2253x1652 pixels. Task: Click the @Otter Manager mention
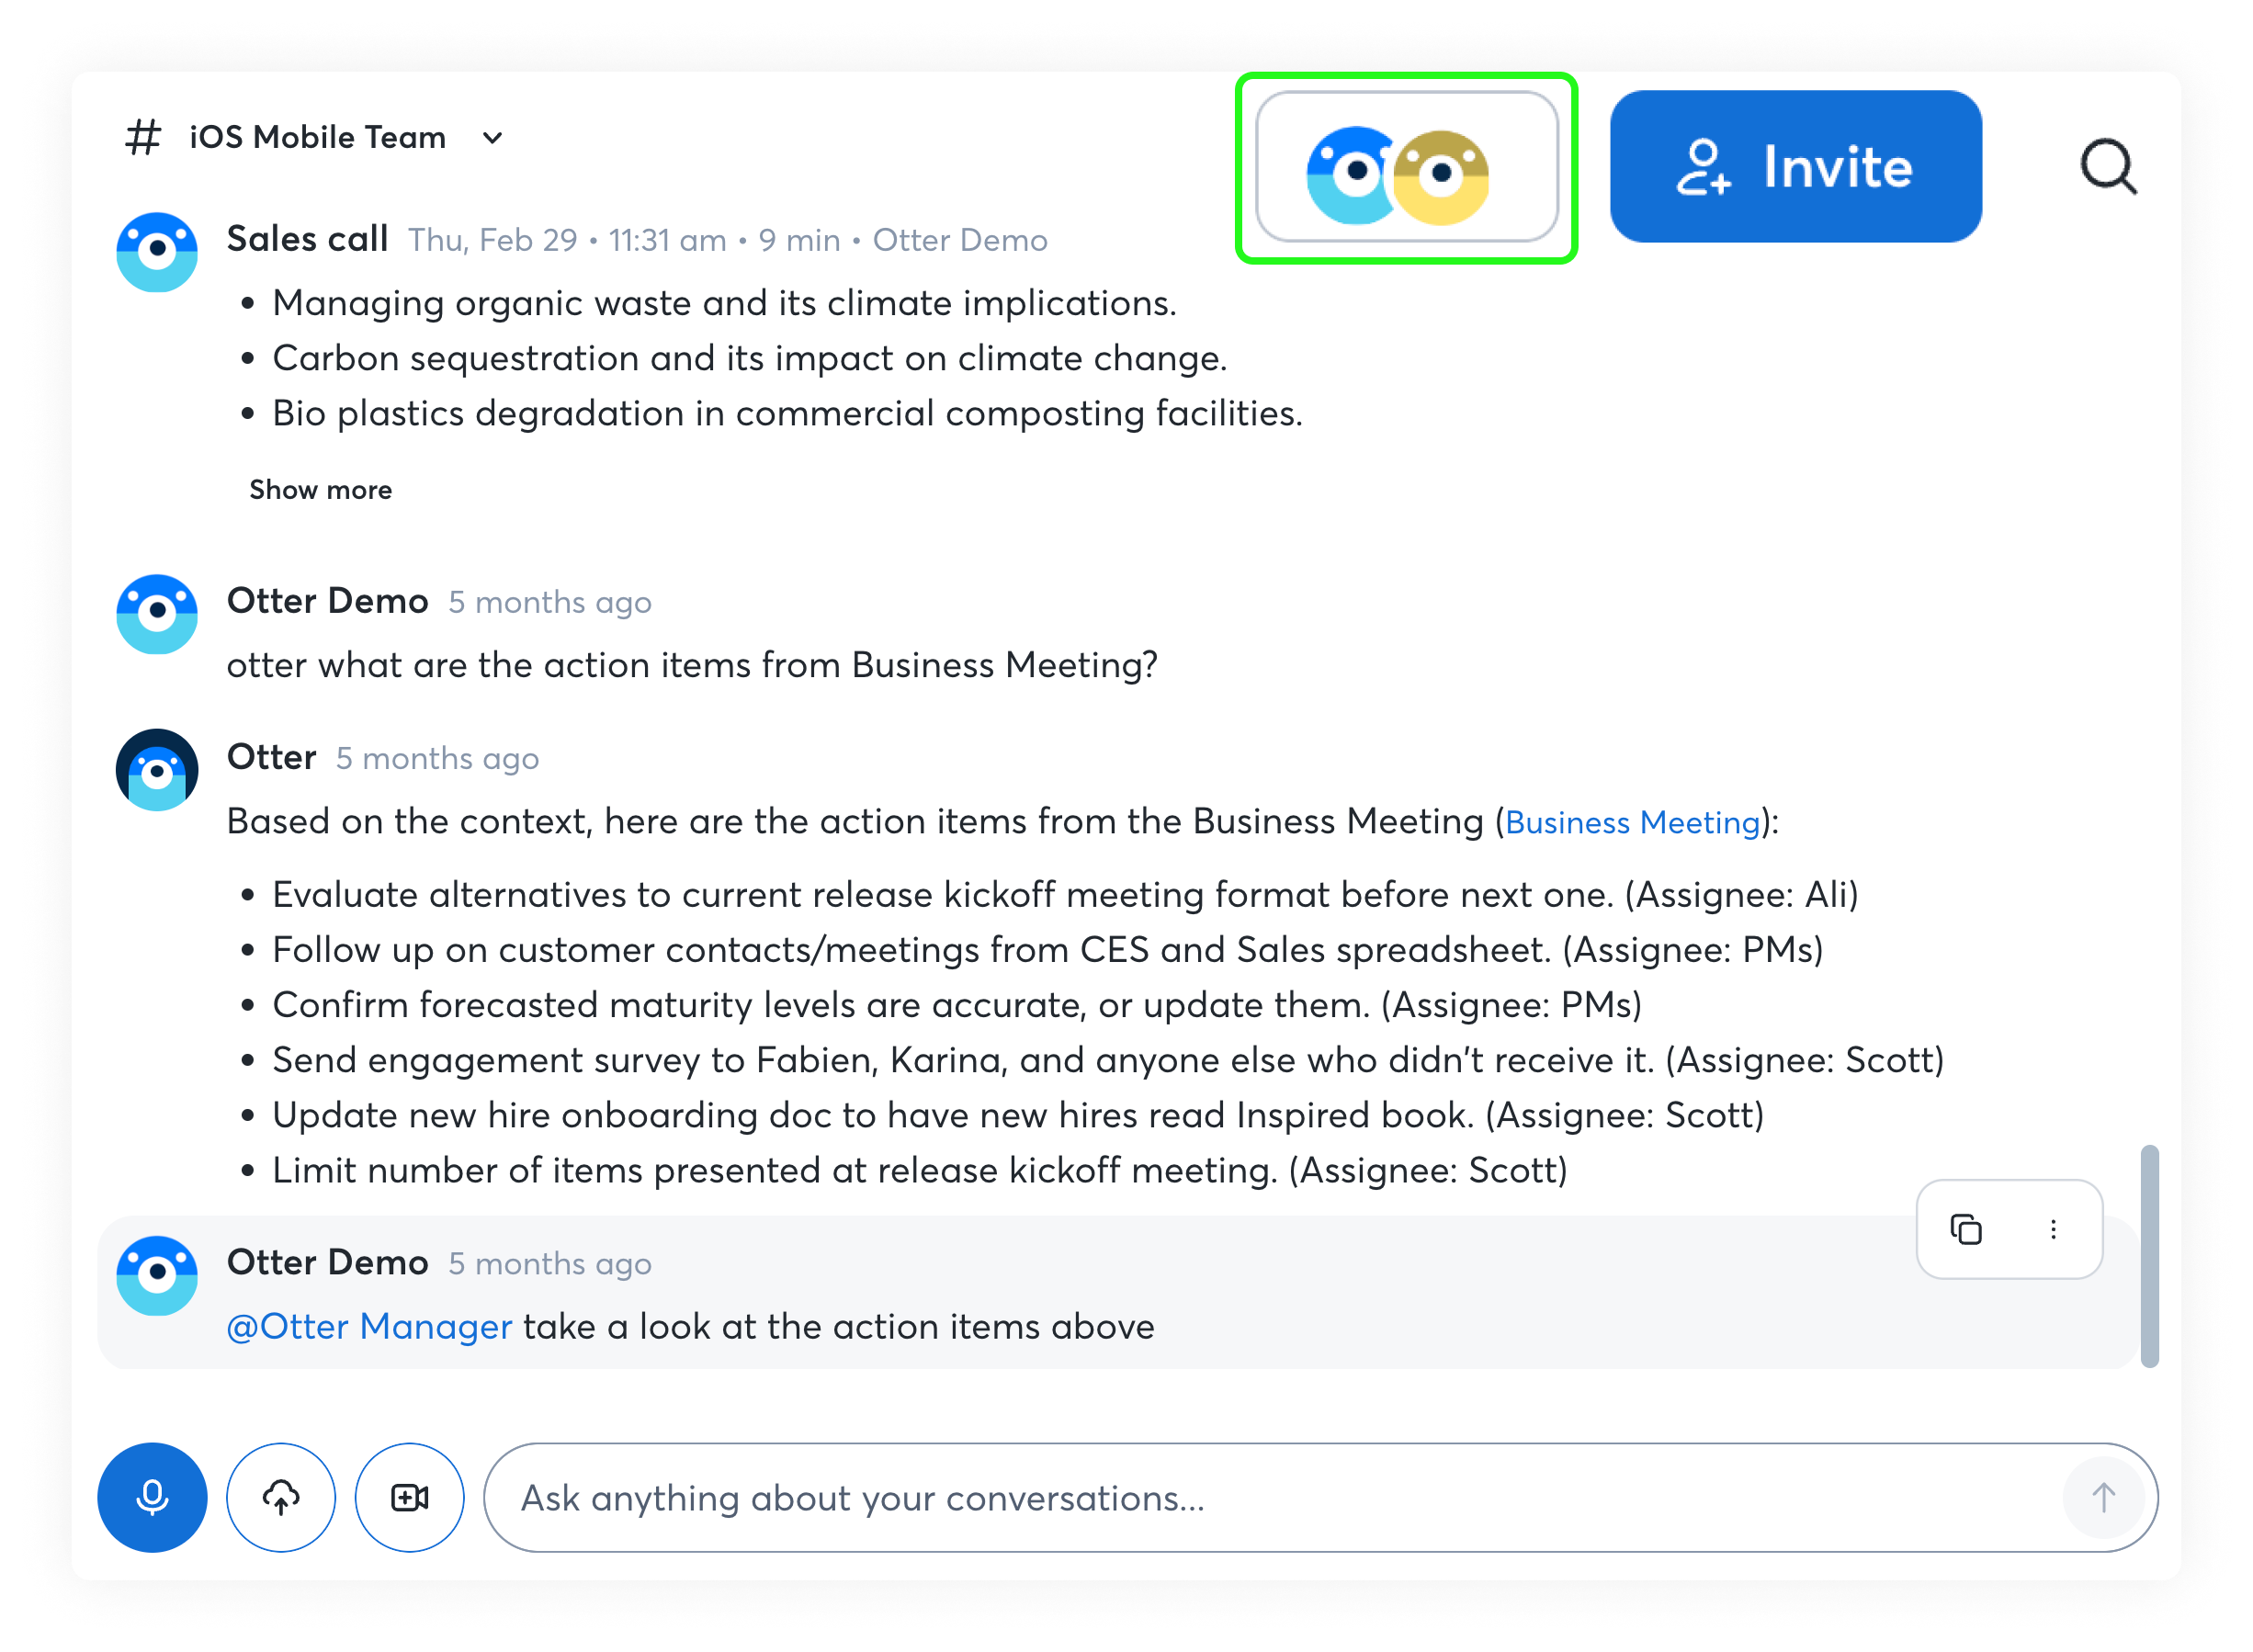pos(370,1327)
